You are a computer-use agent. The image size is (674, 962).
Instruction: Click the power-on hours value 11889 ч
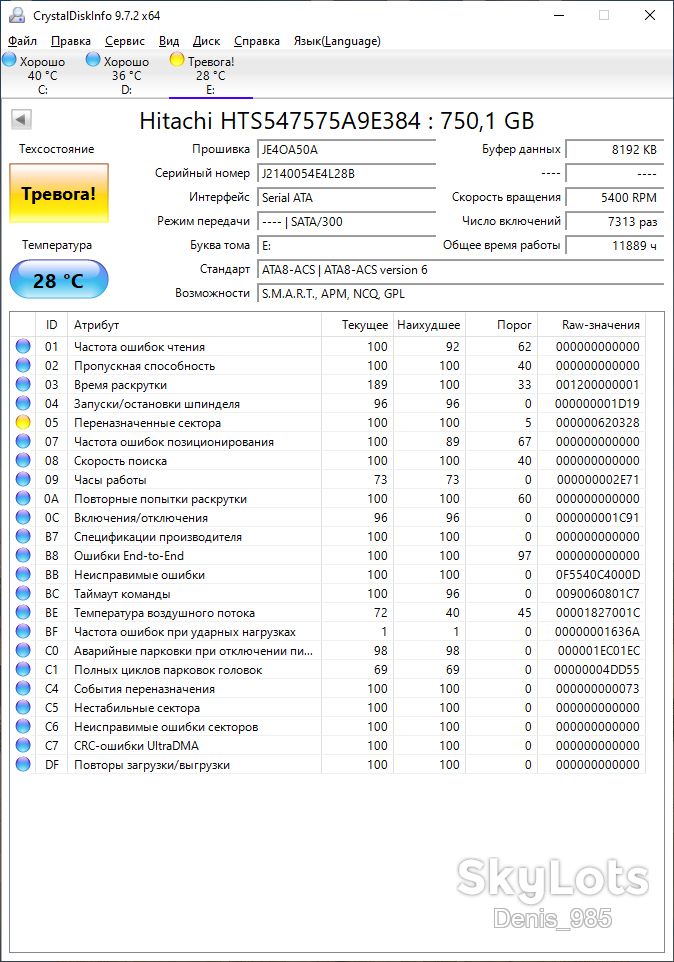point(615,245)
